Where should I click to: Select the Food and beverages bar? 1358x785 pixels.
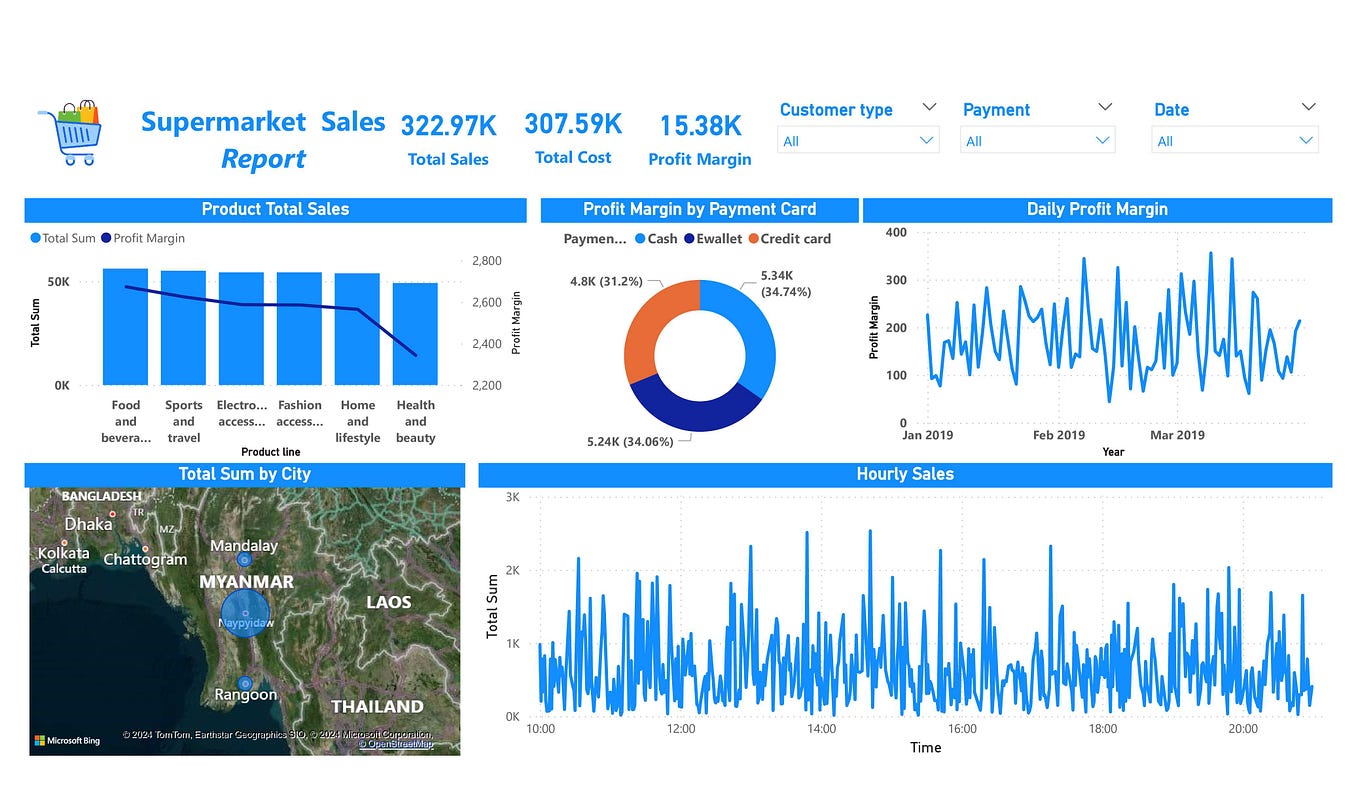tap(125, 325)
